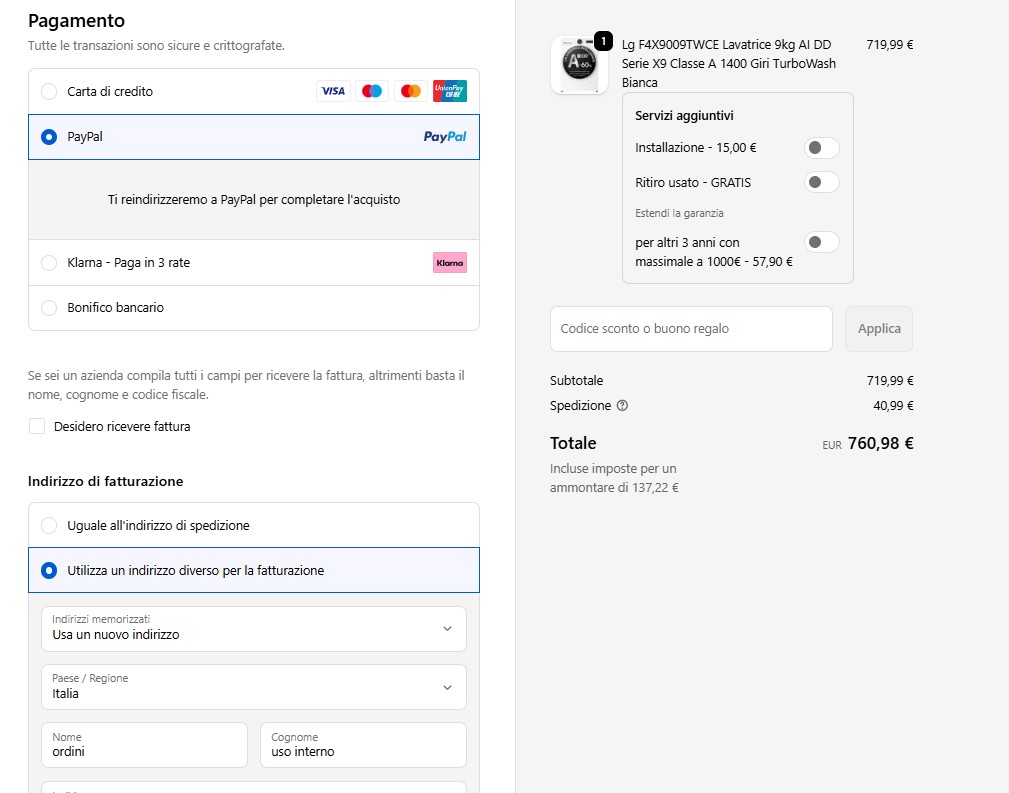Check the Desidero ricevere fattura box
This screenshot has width=1009, height=793.
tap(37, 426)
